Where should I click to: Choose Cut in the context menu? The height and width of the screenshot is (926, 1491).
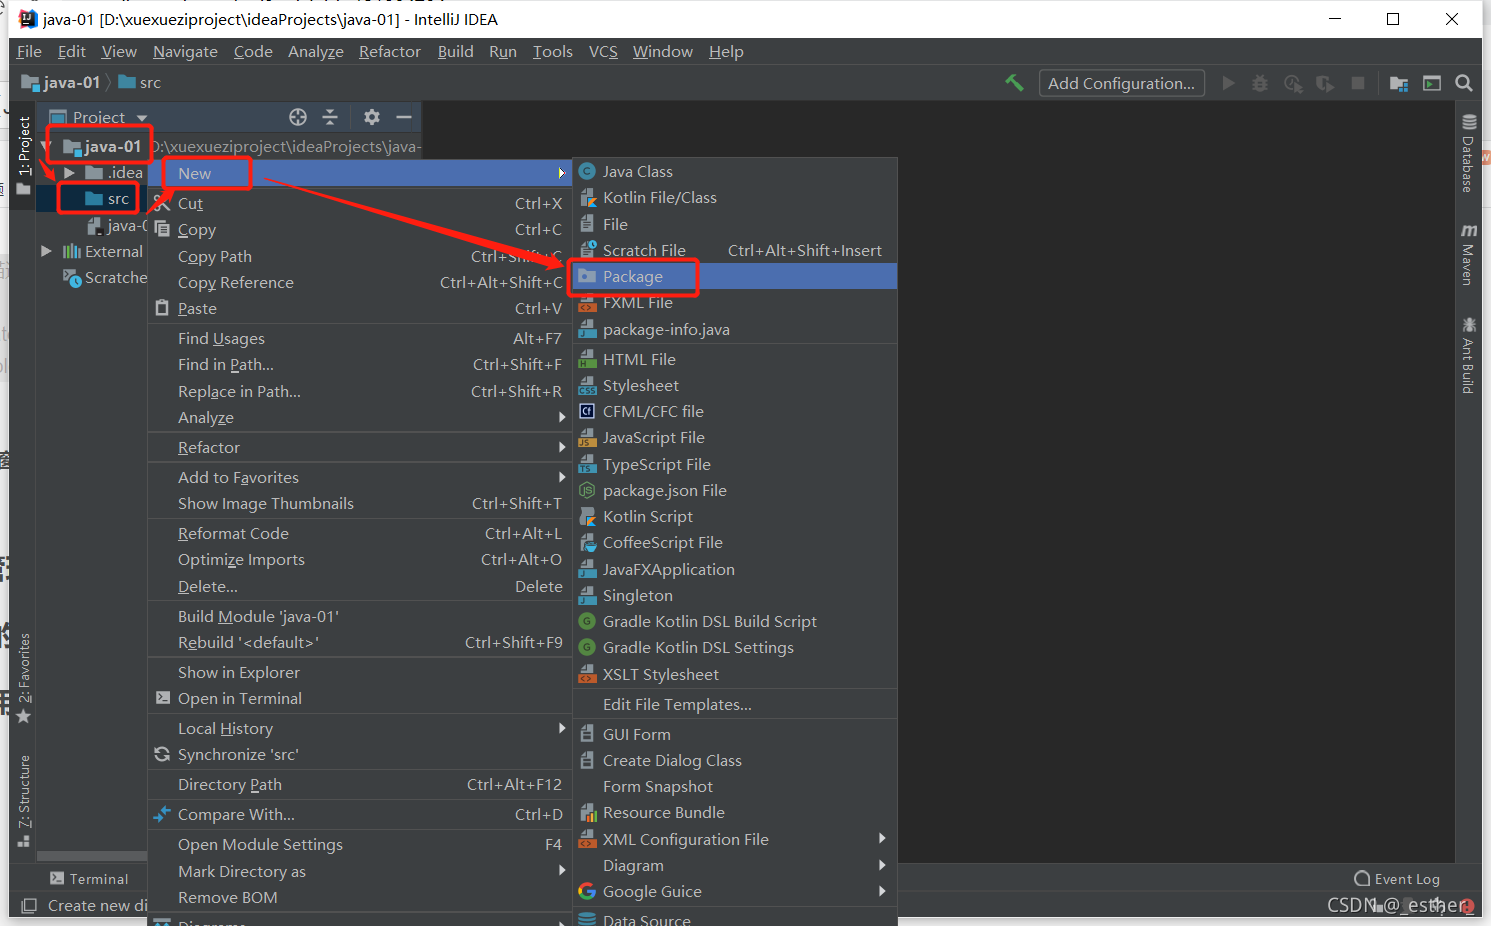pos(360,203)
